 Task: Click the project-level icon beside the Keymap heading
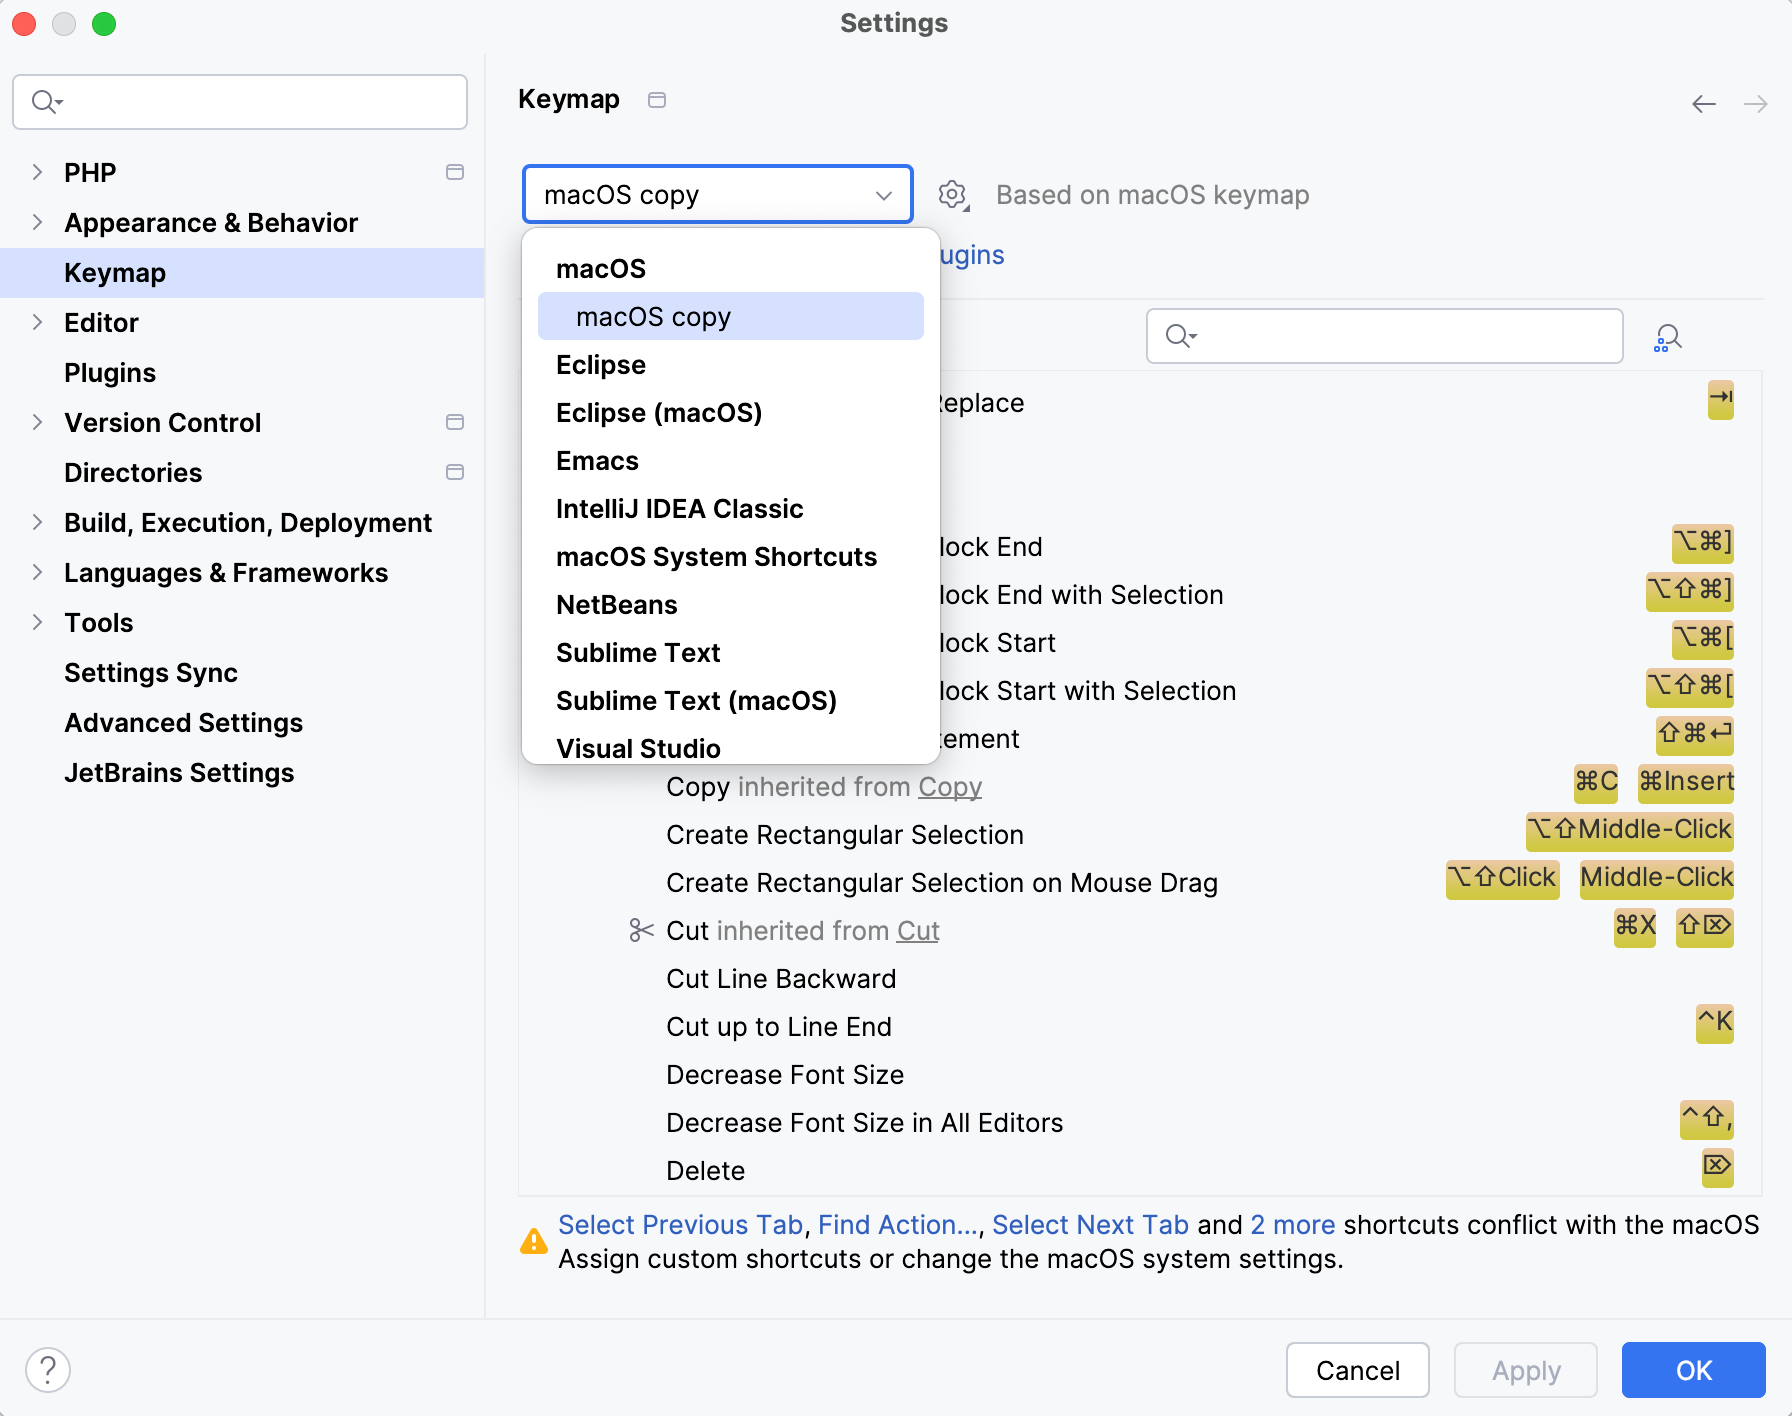pos(657,100)
